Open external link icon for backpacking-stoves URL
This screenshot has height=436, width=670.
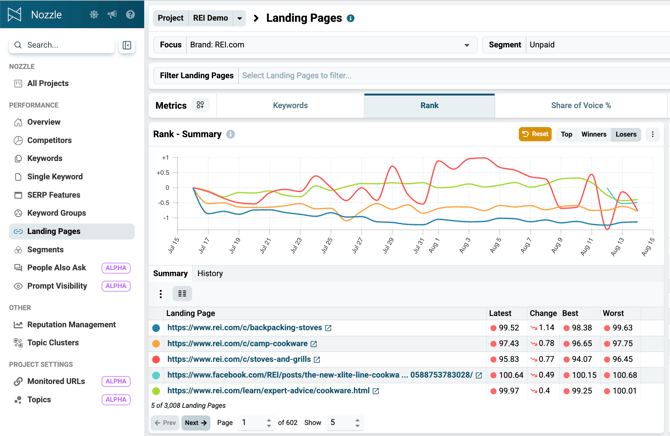328,328
